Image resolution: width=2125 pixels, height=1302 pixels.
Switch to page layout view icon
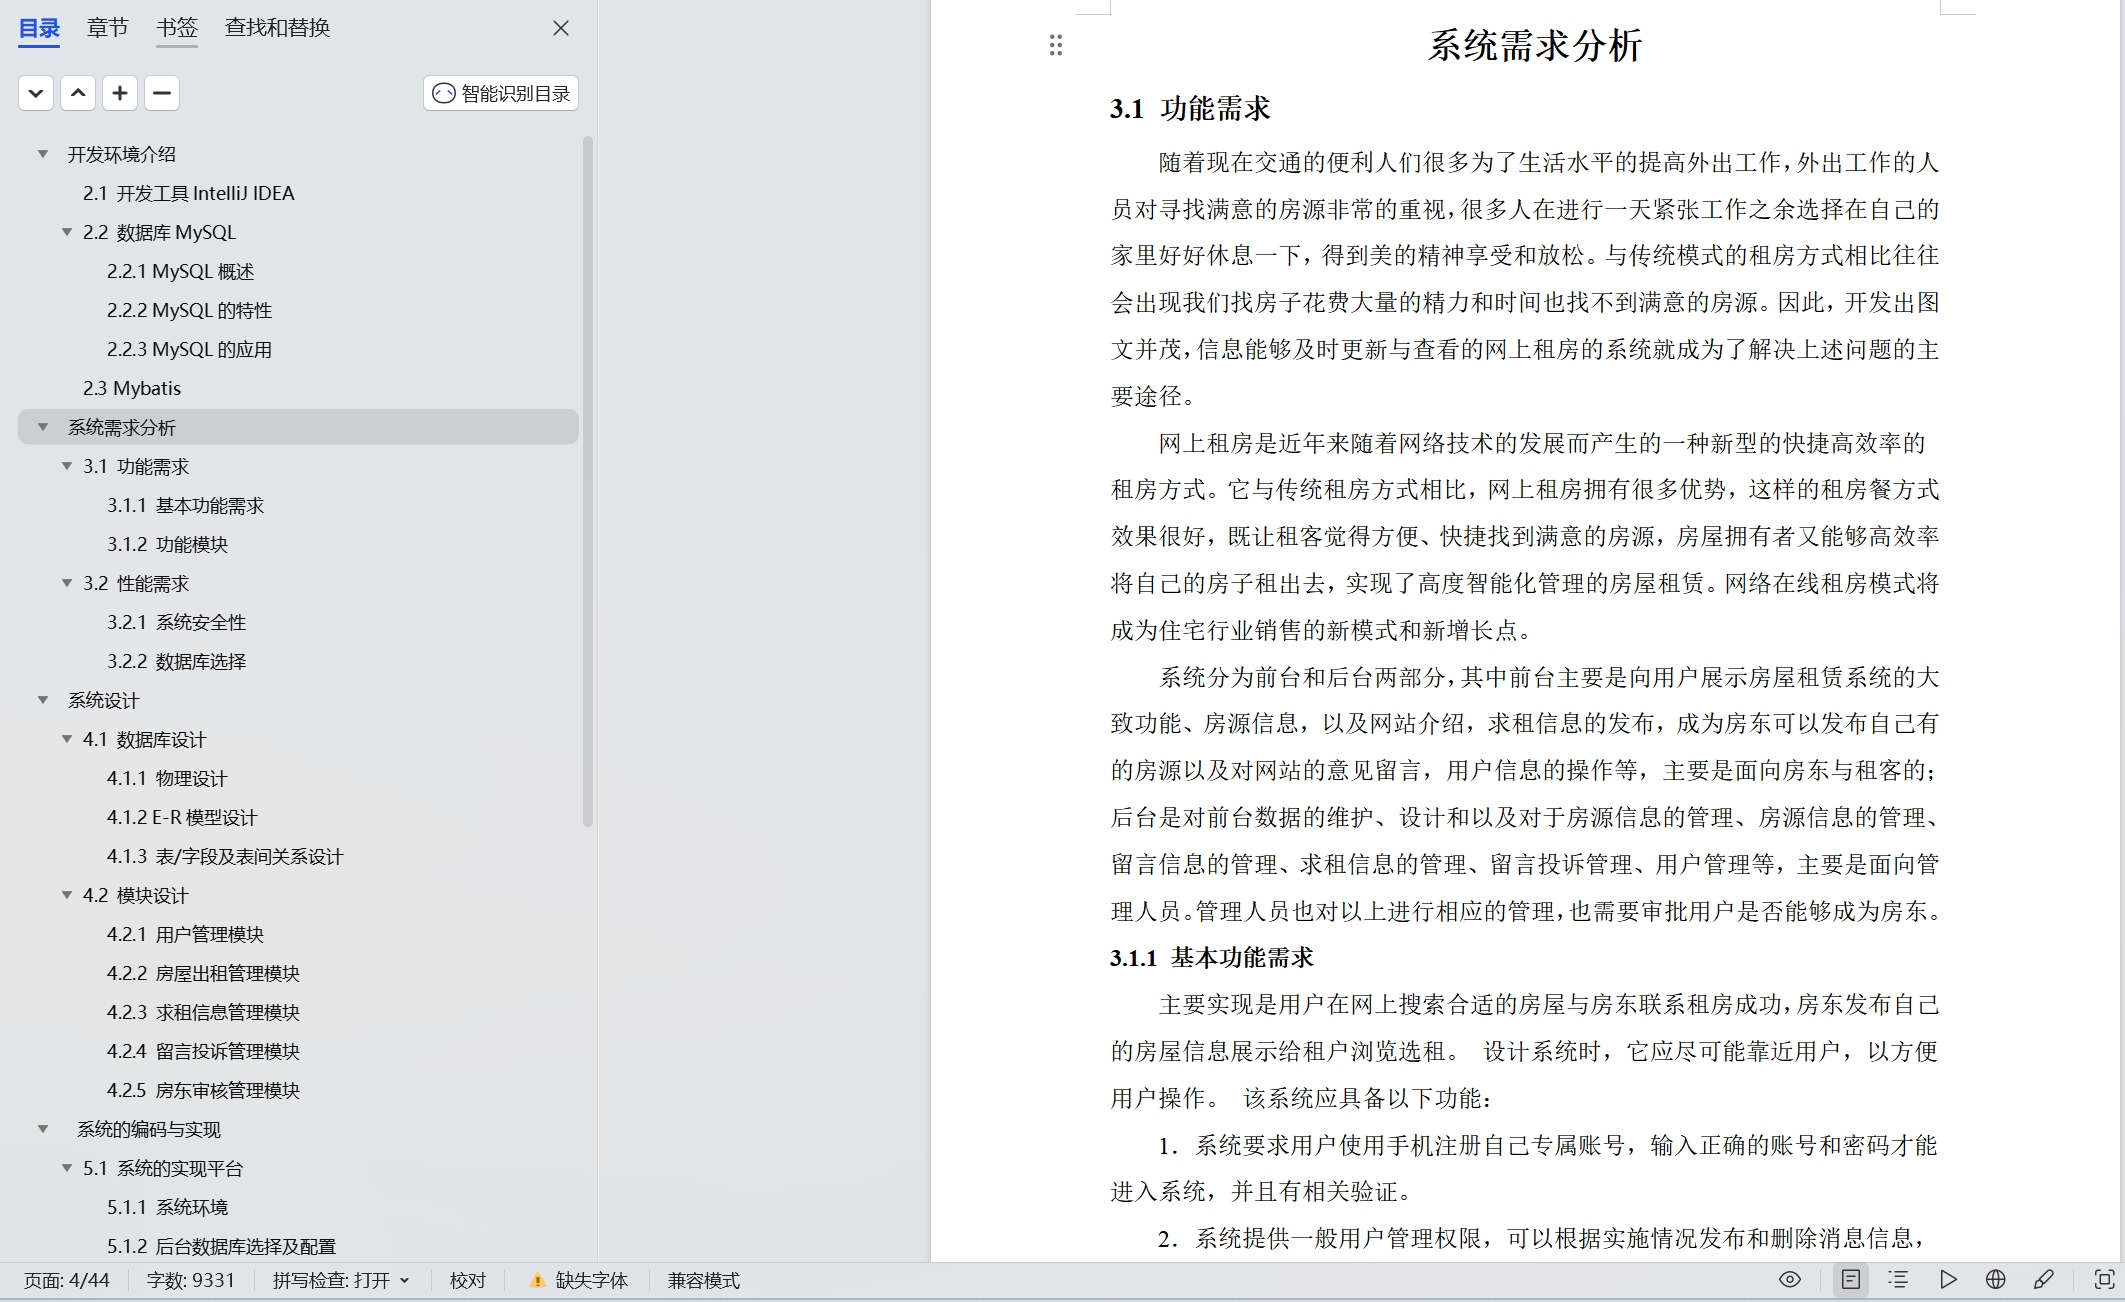pos(1851,1280)
